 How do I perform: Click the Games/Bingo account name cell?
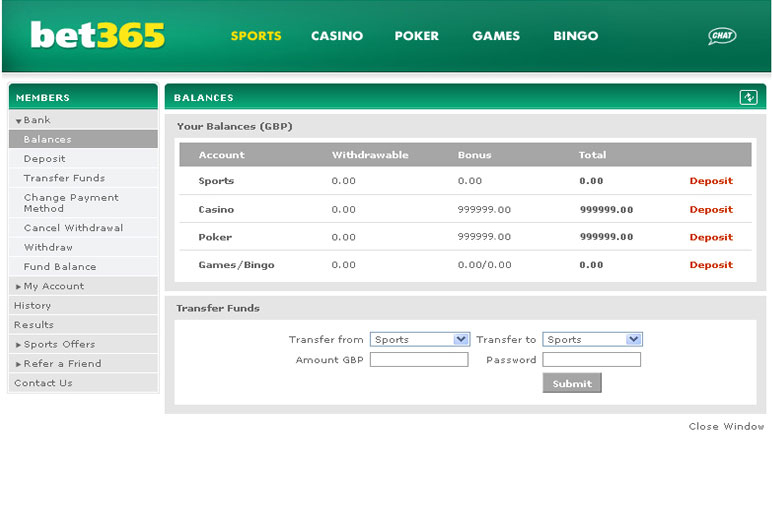click(236, 265)
